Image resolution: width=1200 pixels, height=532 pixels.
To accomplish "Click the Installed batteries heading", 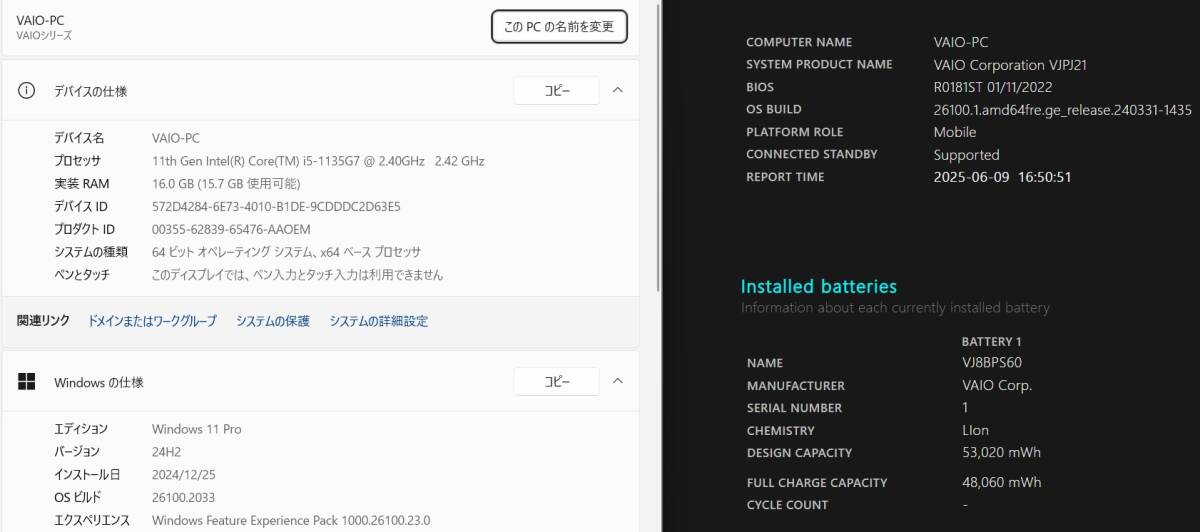I will (x=819, y=287).
